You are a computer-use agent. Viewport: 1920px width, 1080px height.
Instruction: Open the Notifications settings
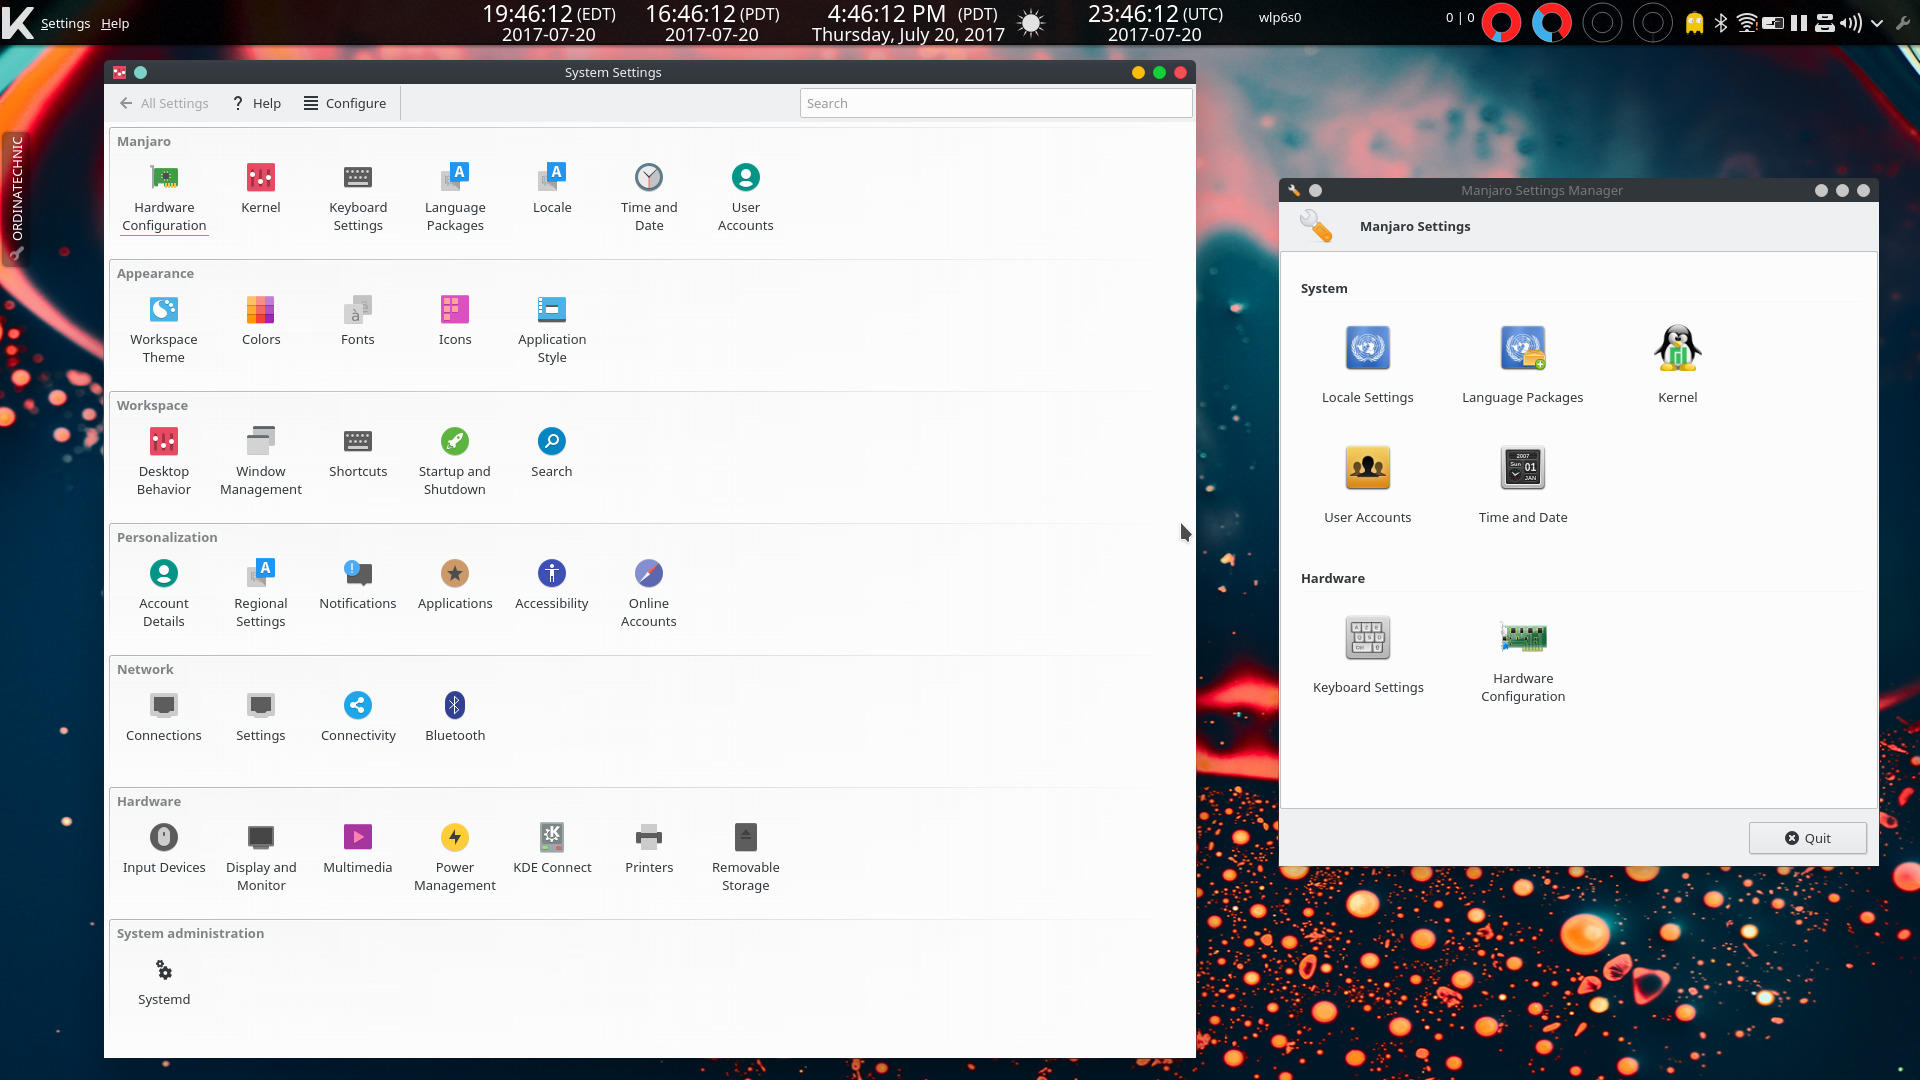click(358, 585)
